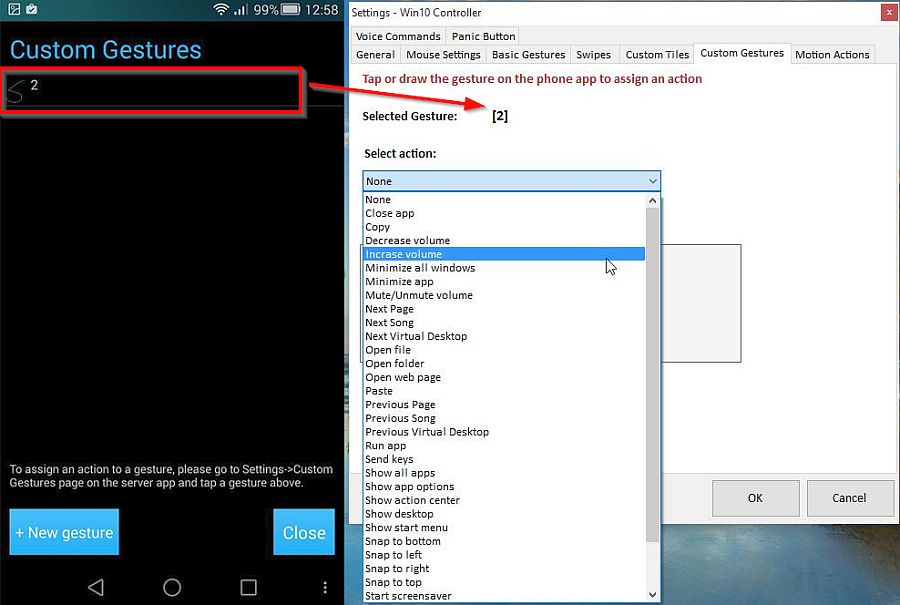Tap the Android recent apps square icon

[x=249, y=587]
